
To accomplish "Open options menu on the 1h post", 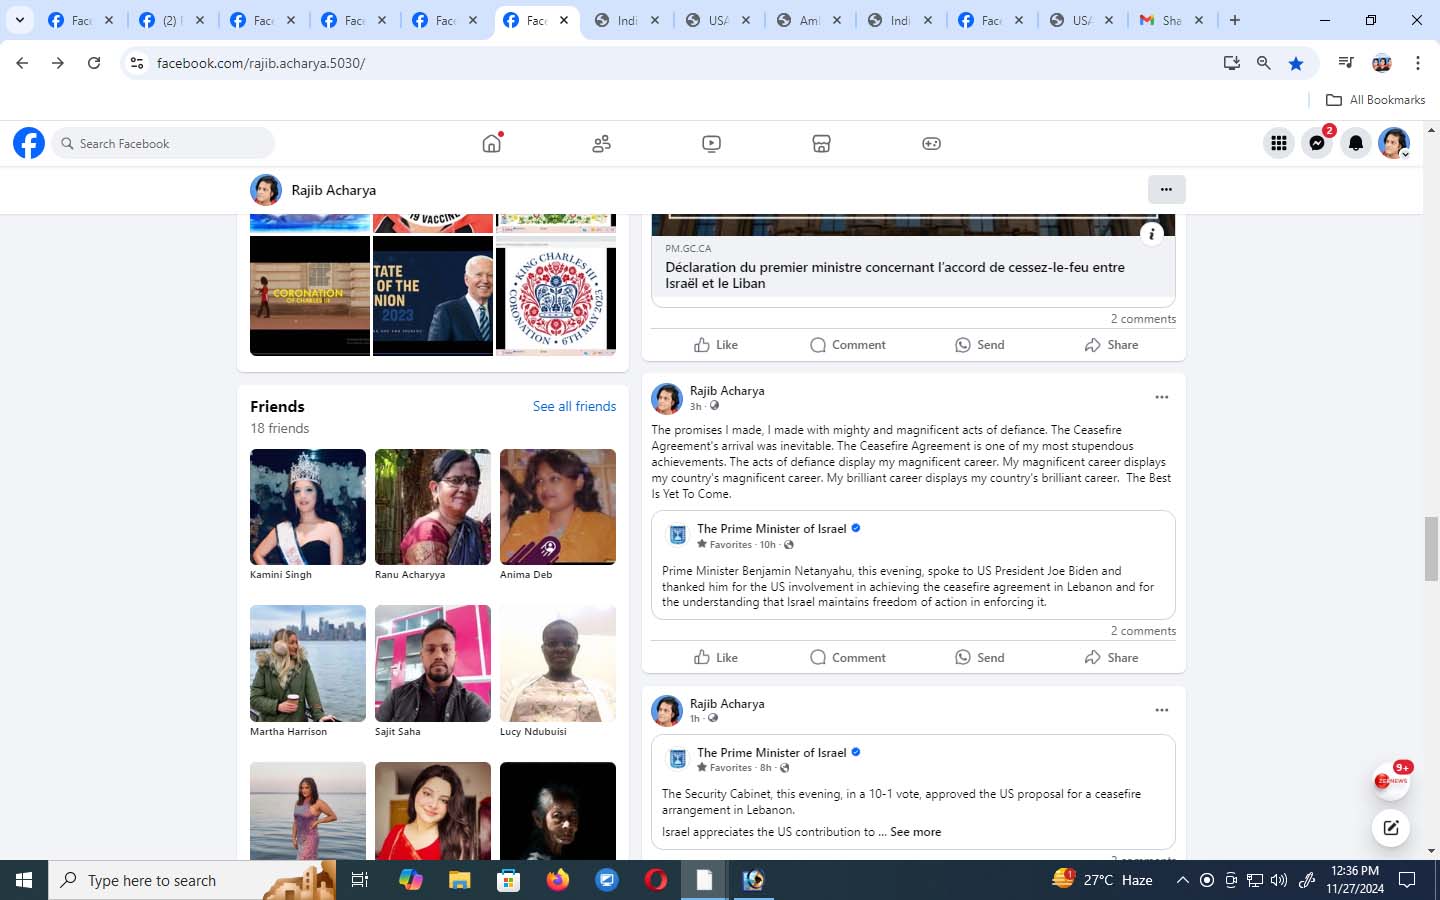I will tap(1161, 710).
